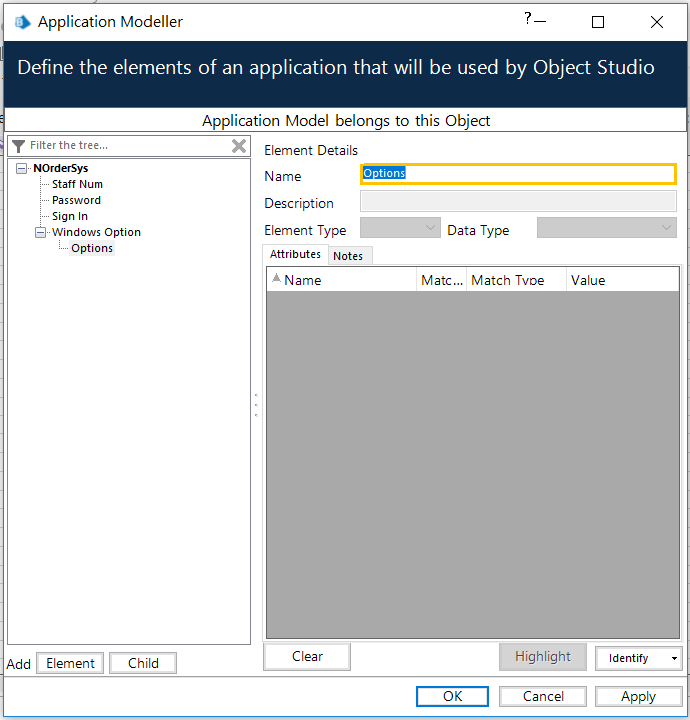Open the Identify button dropdown arrow

[x=674, y=658]
